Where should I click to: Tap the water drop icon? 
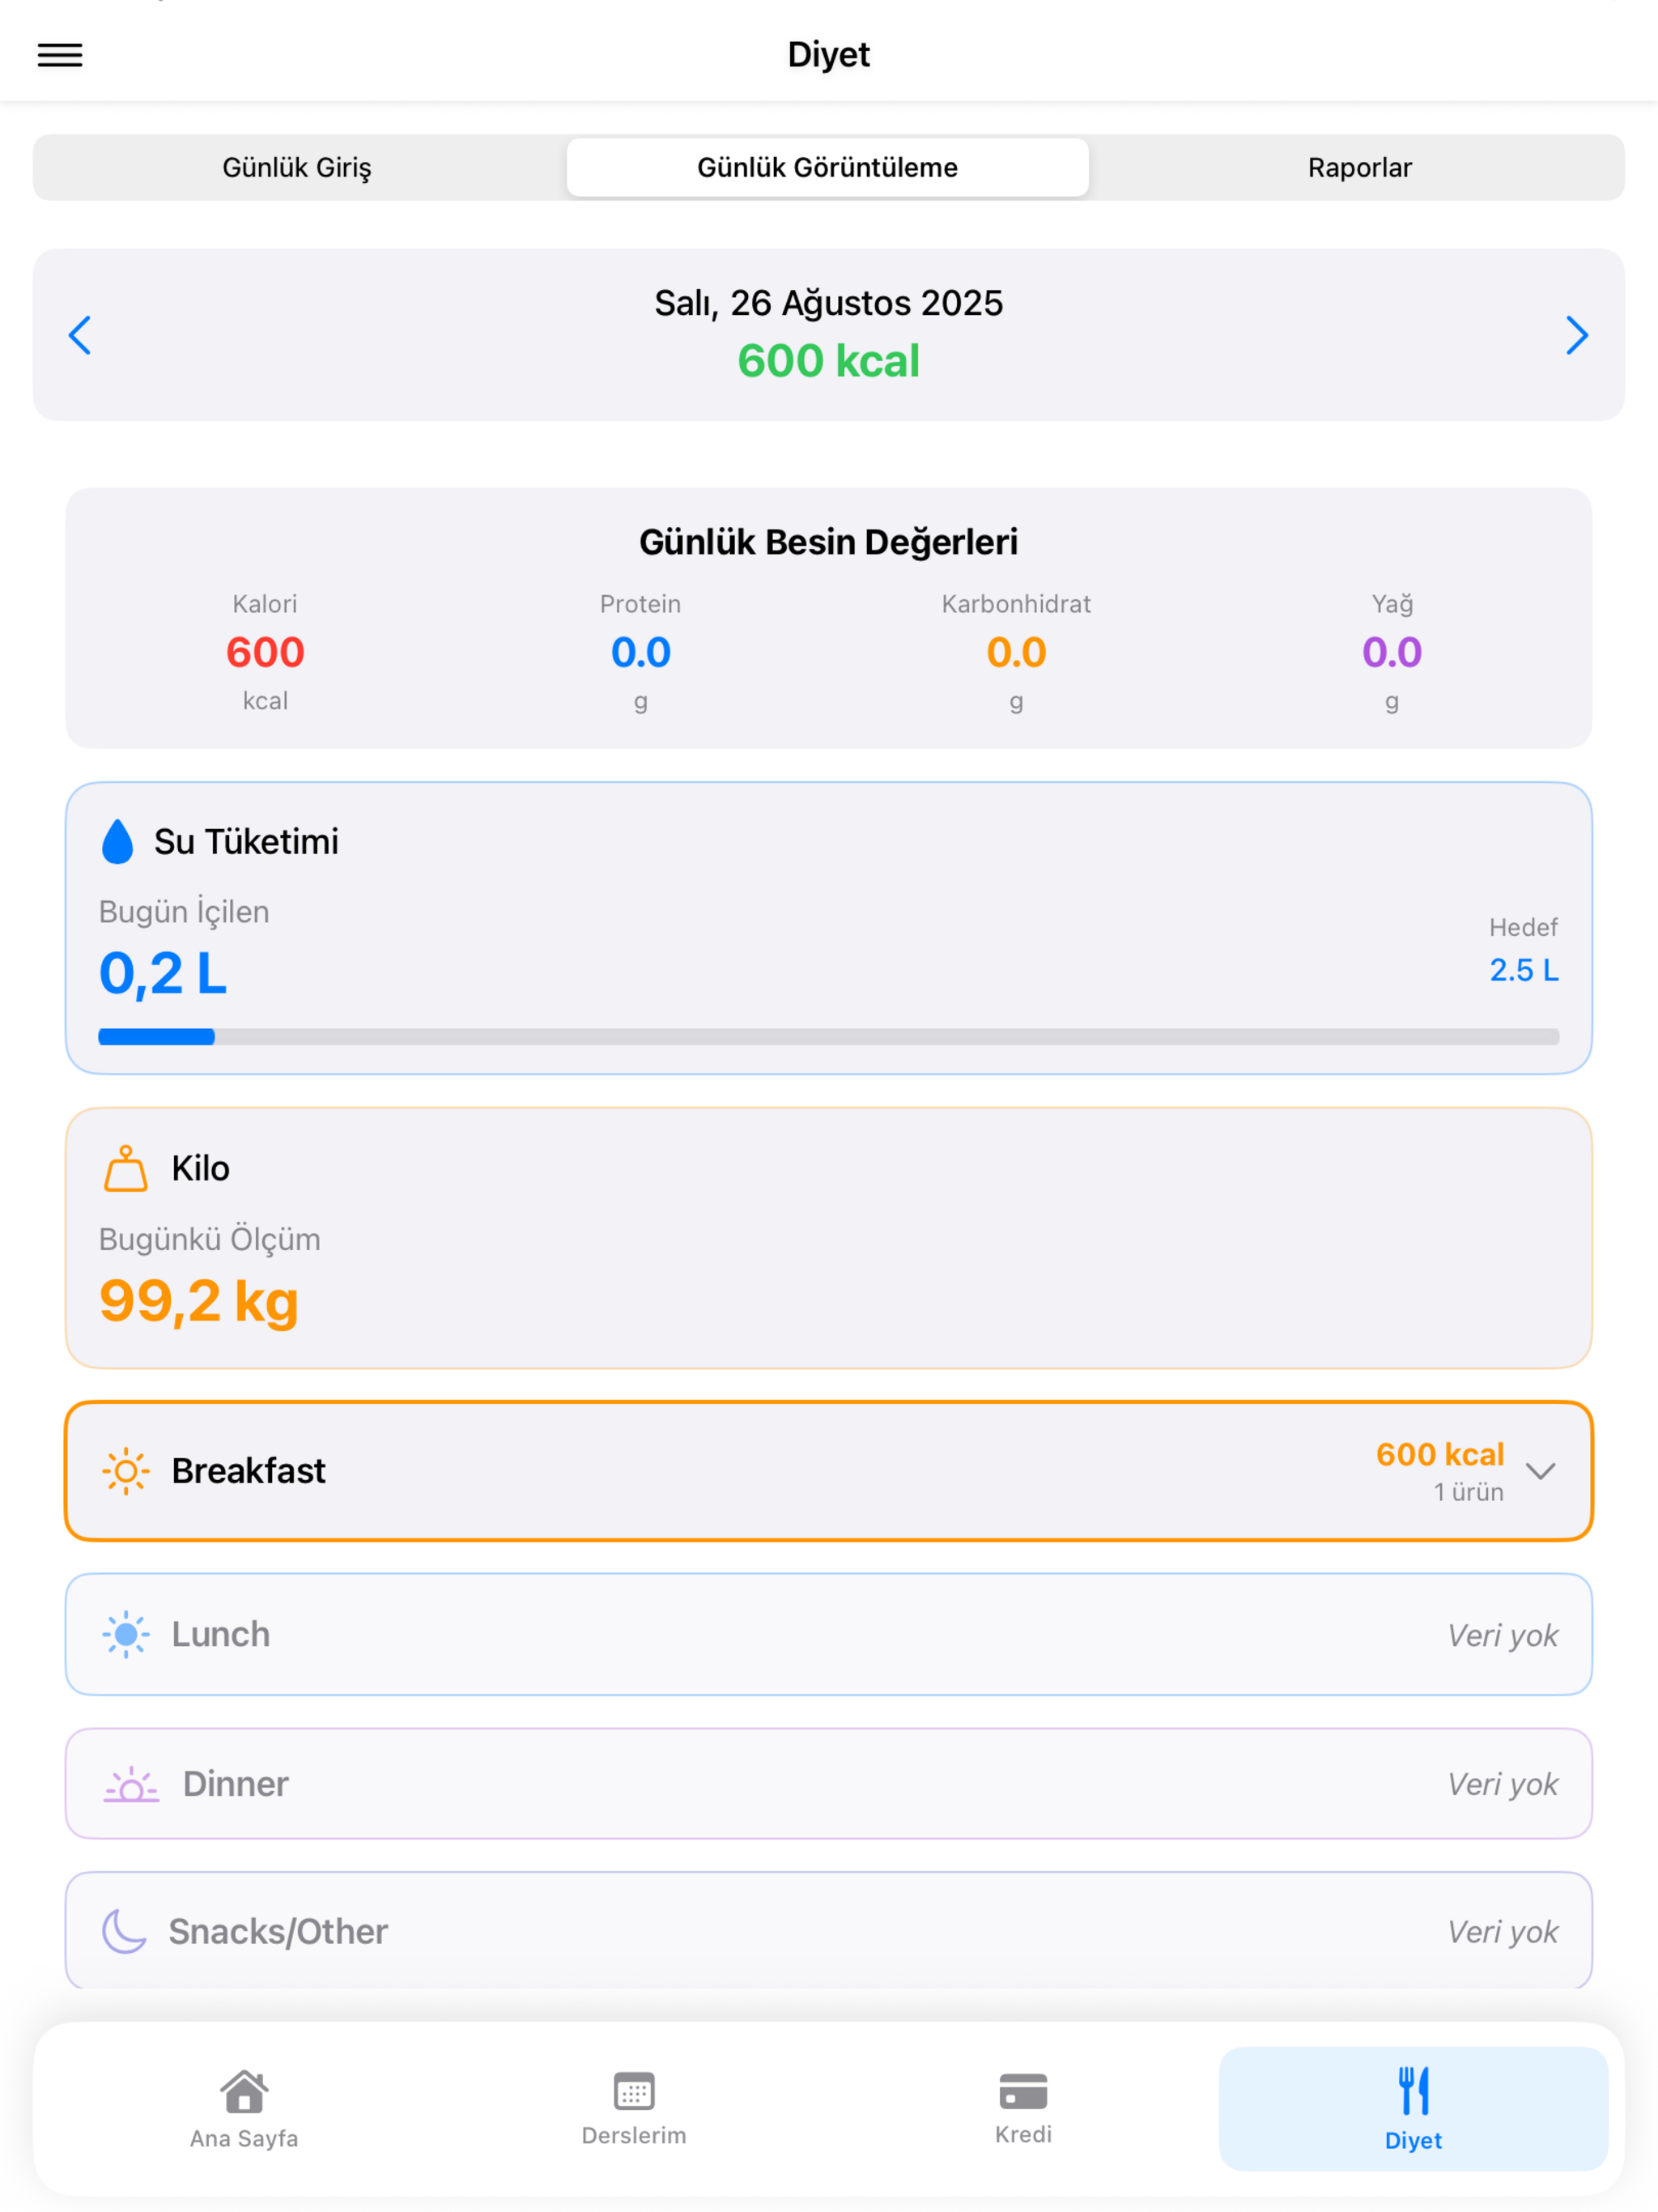click(117, 841)
